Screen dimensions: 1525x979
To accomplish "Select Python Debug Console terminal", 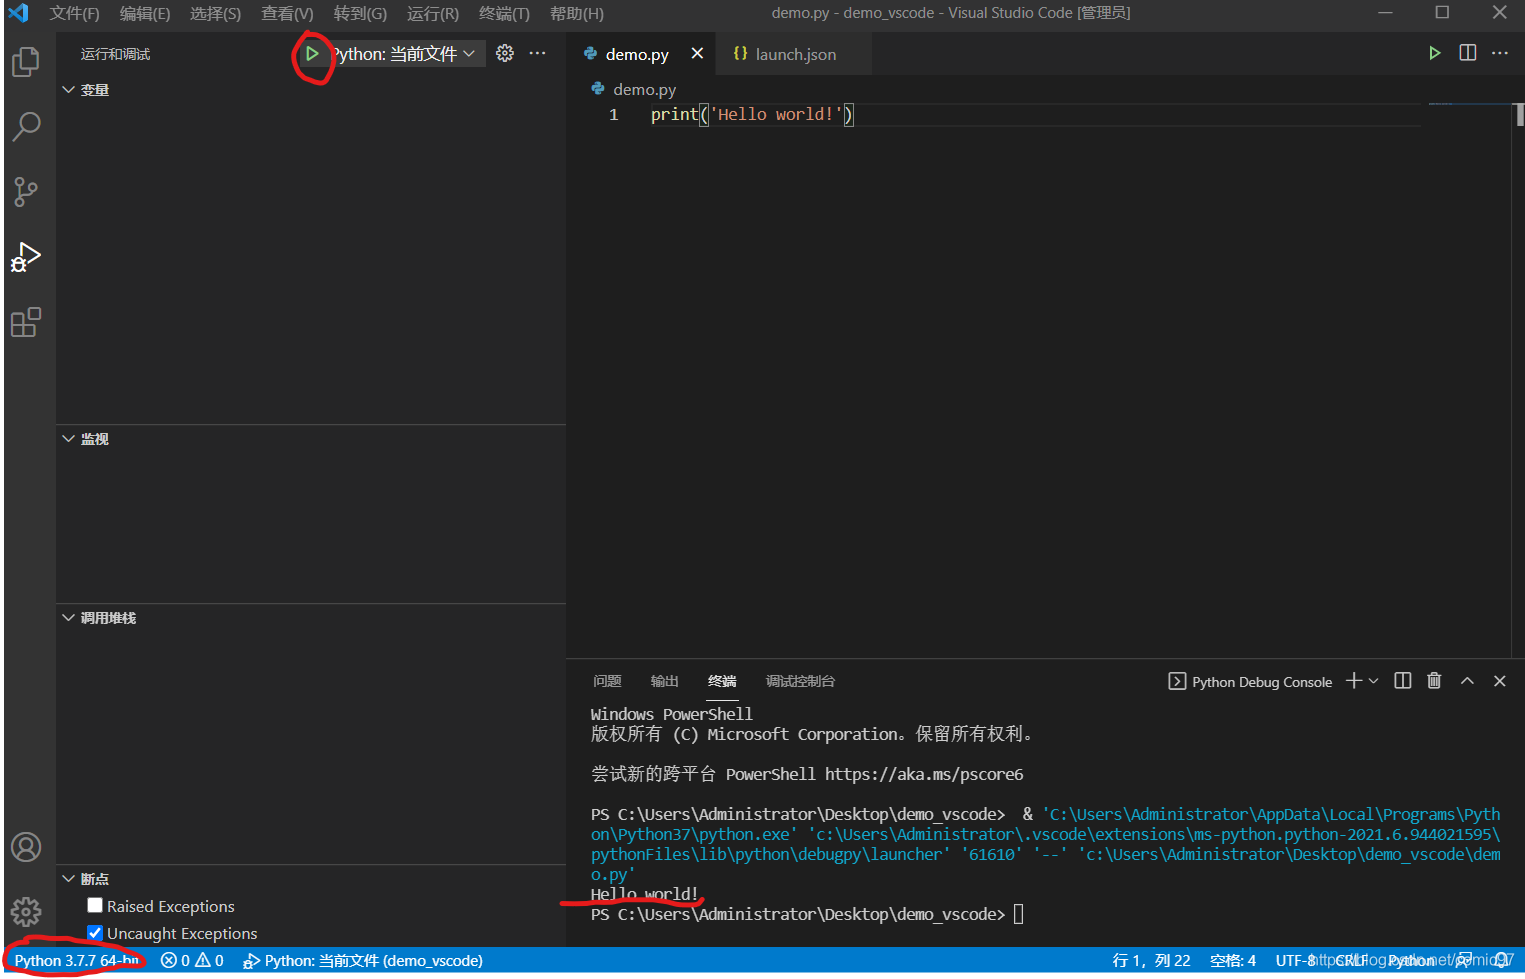I will coord(1250,682).
